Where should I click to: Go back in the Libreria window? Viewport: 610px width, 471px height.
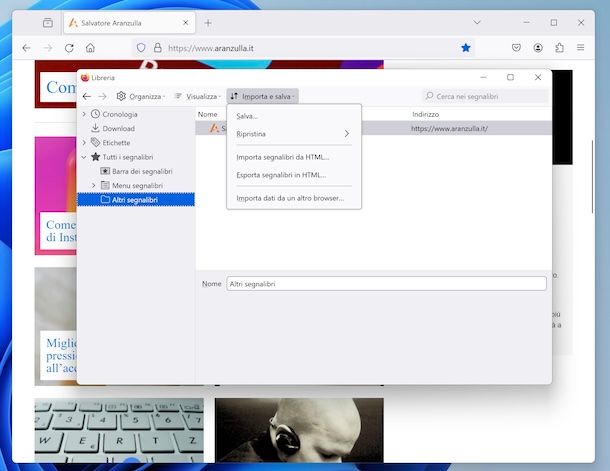[87, 96]
